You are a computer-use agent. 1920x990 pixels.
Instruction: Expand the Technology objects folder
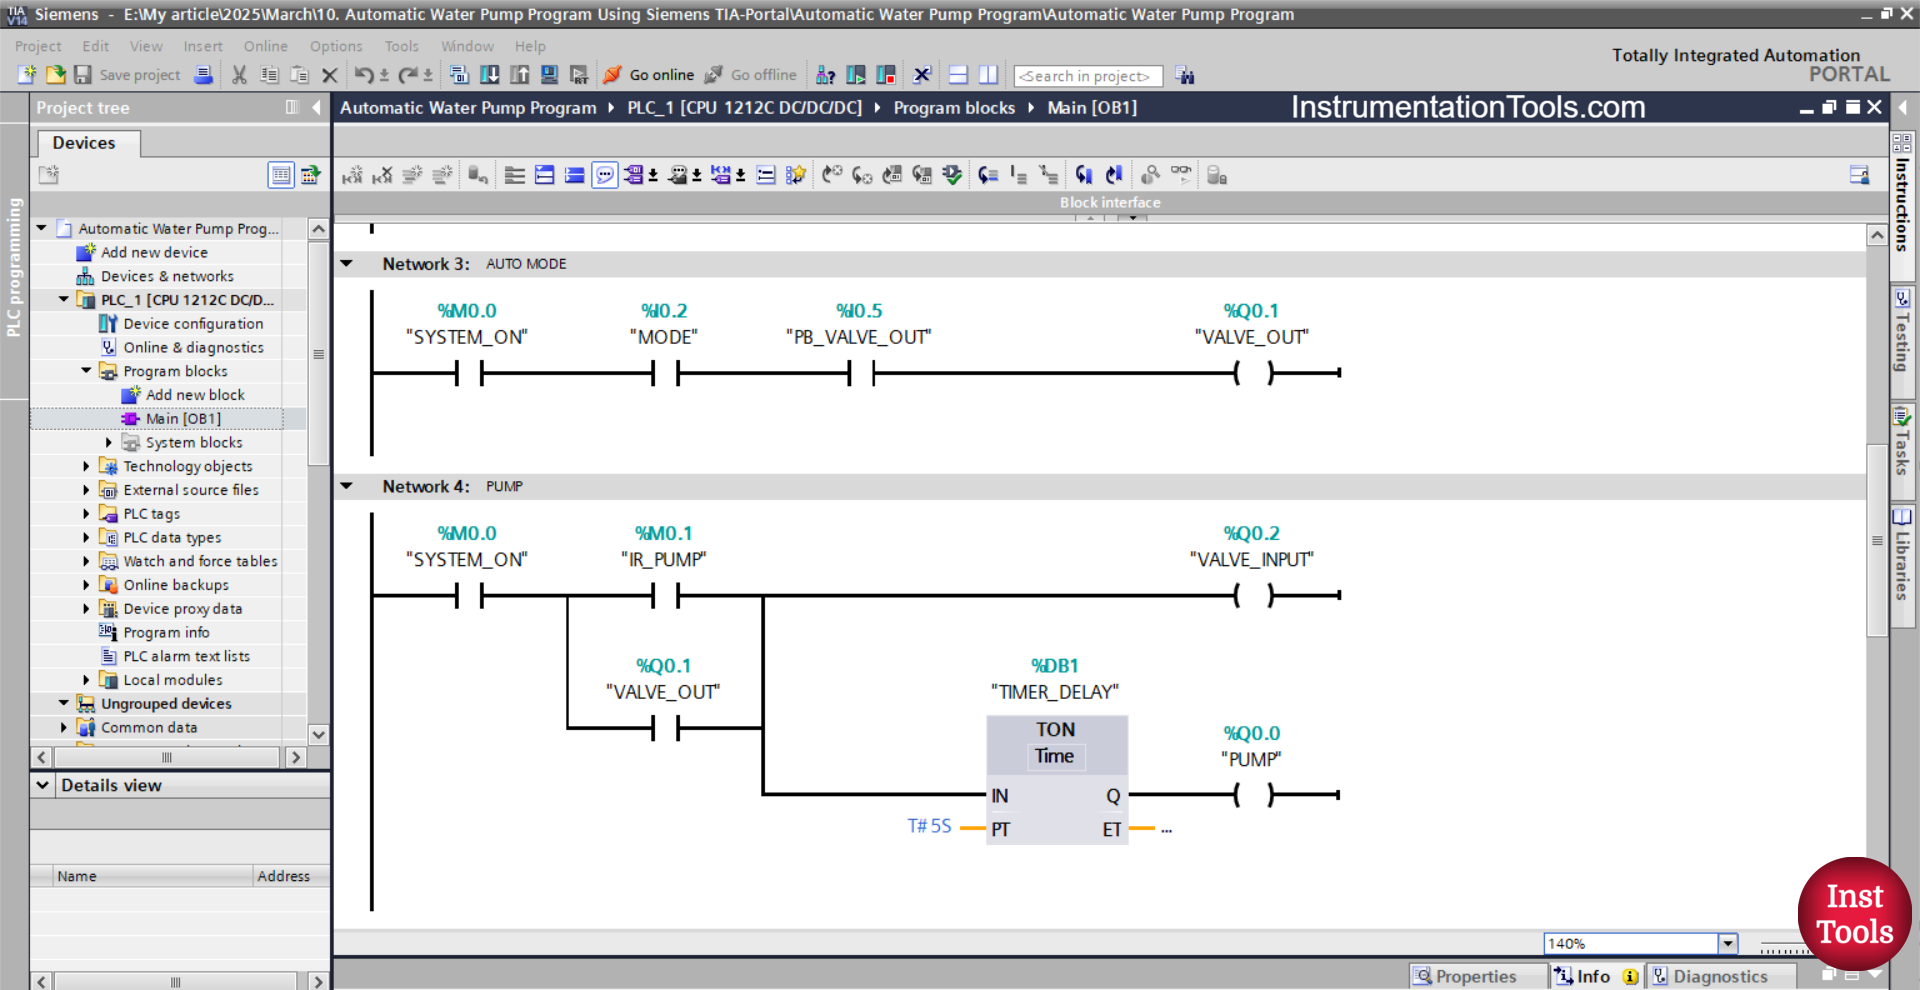point(85,466)
